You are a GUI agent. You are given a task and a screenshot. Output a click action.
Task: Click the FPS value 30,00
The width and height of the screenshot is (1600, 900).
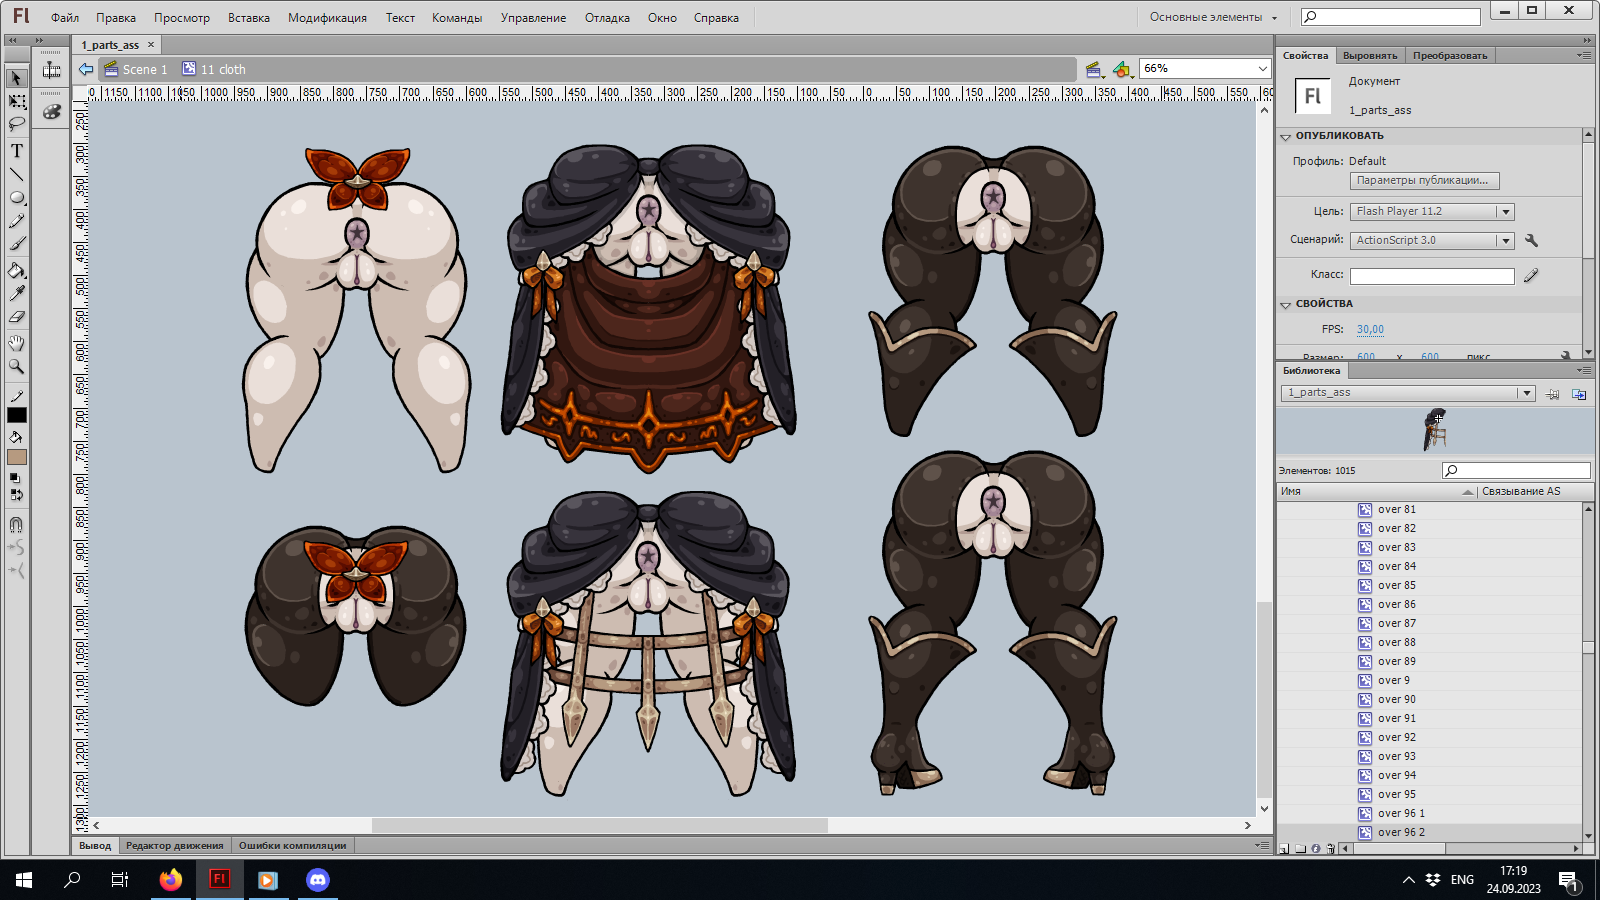1370,329
